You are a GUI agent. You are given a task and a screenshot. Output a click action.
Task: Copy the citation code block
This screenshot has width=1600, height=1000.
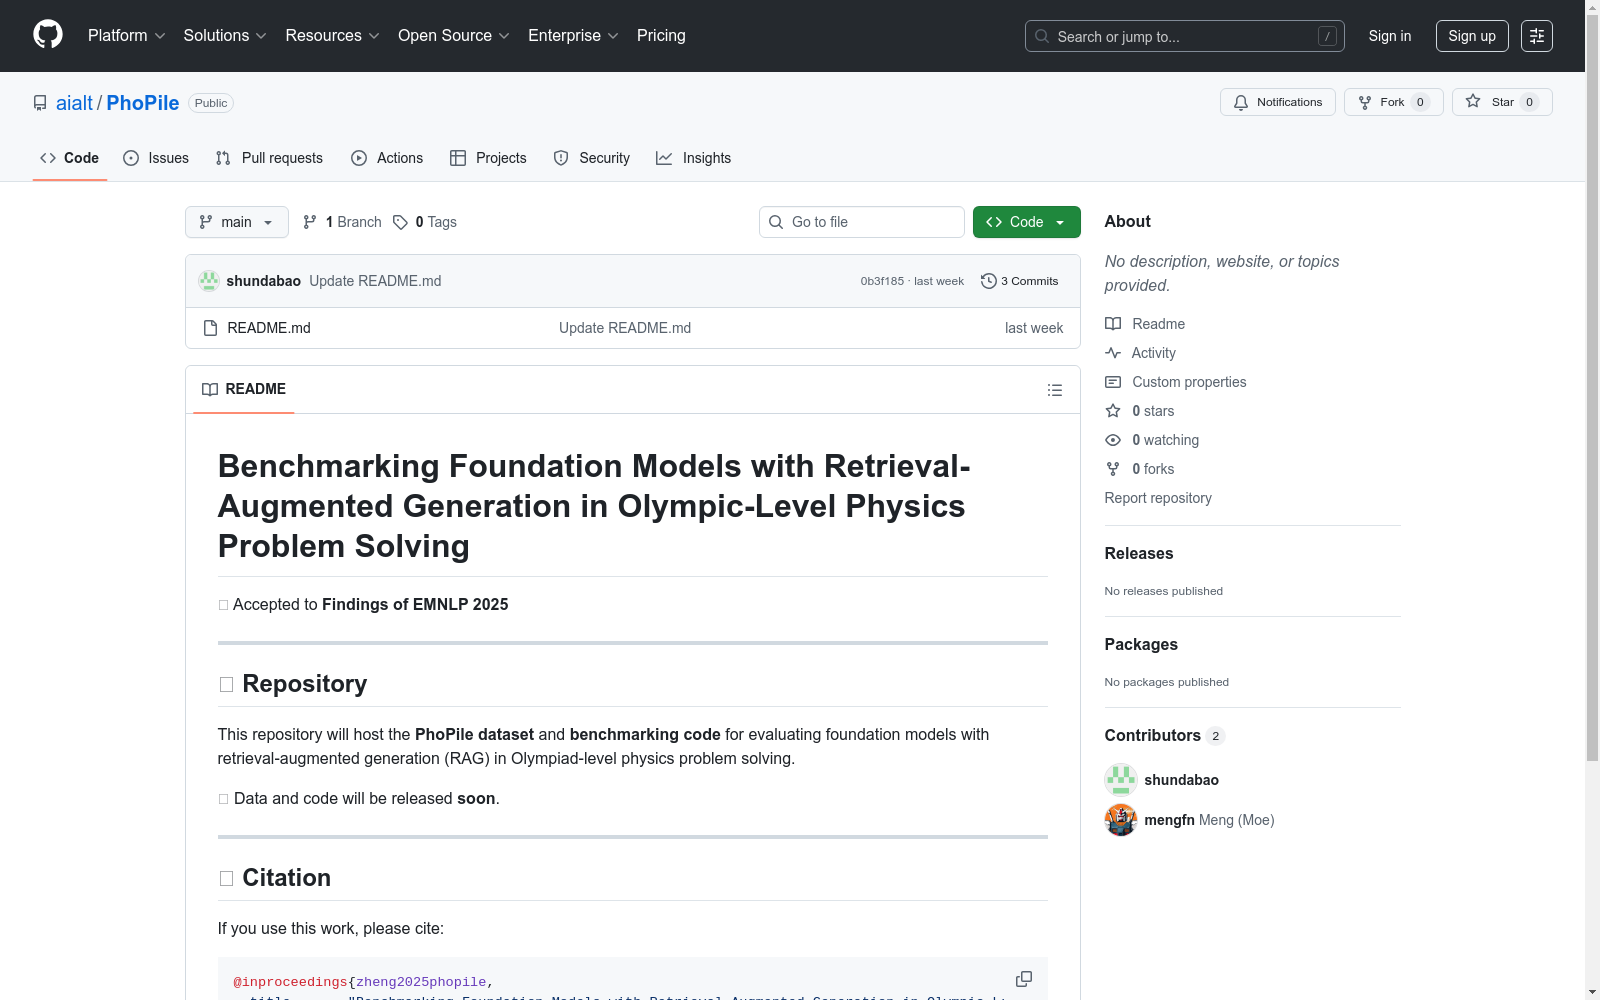(x=1024, y=979)
